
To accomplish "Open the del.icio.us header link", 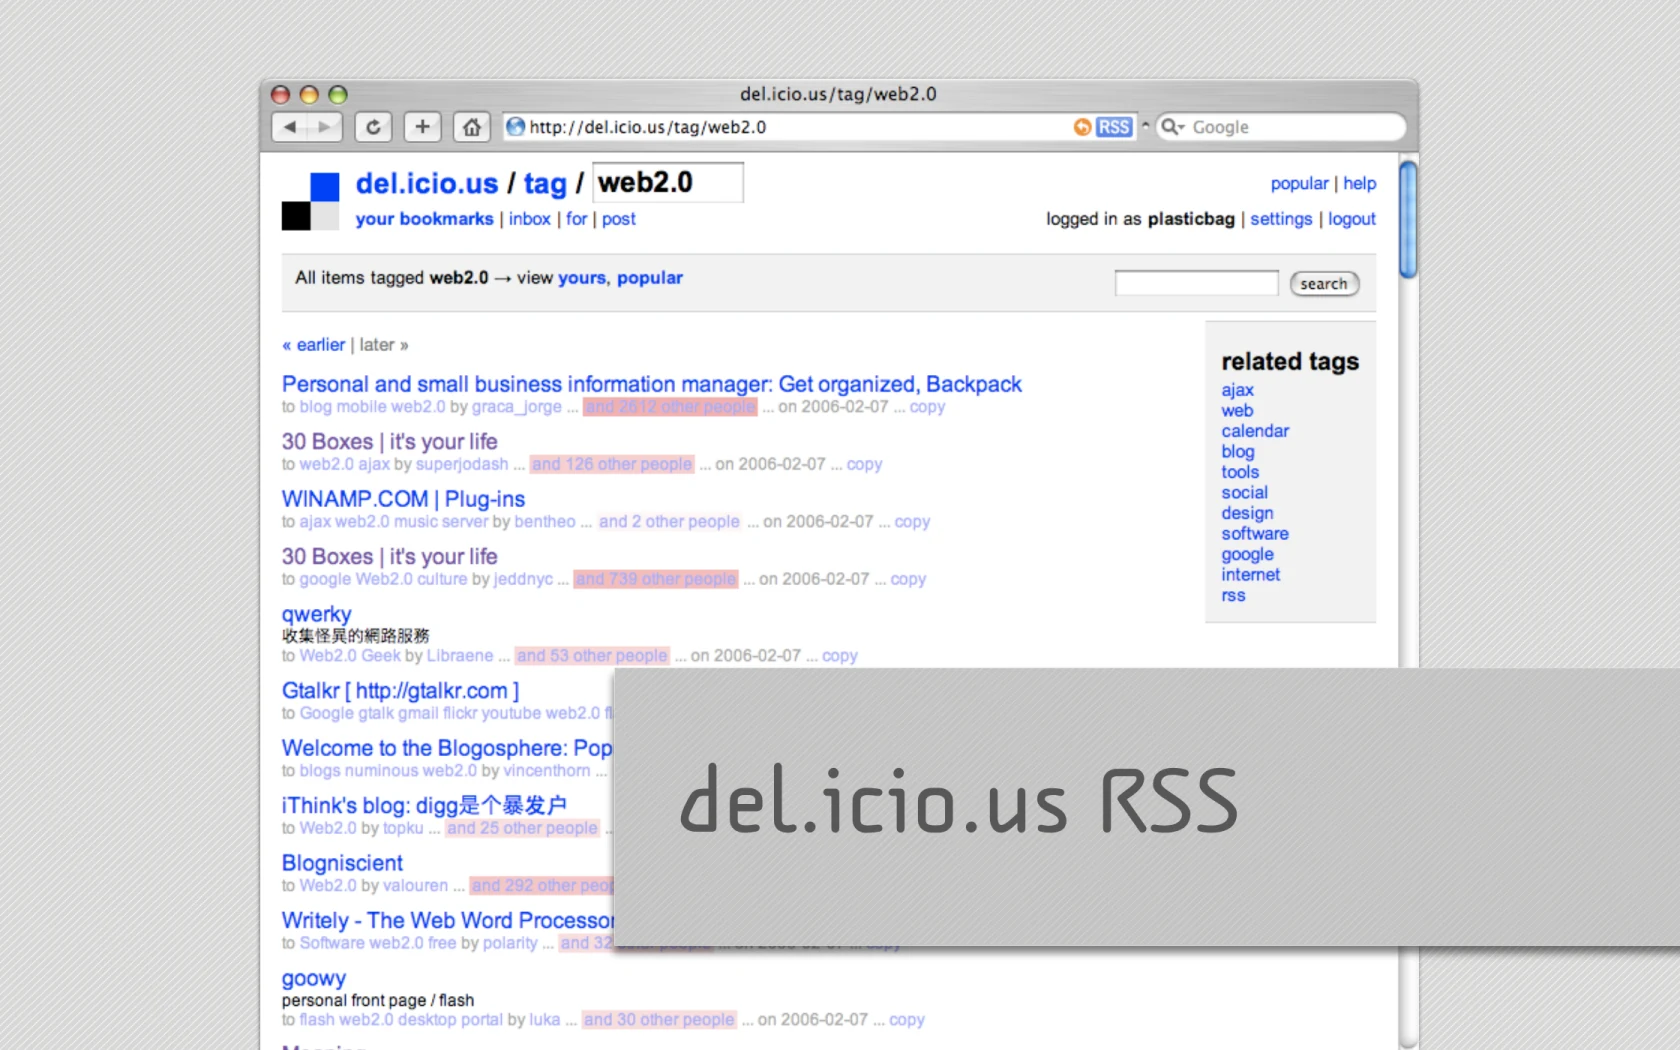I will coord(427,184).
